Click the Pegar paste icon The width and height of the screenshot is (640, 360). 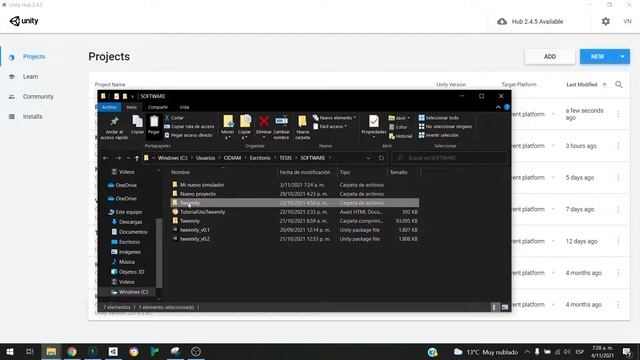pyautogui.click(x=154, y=124)
